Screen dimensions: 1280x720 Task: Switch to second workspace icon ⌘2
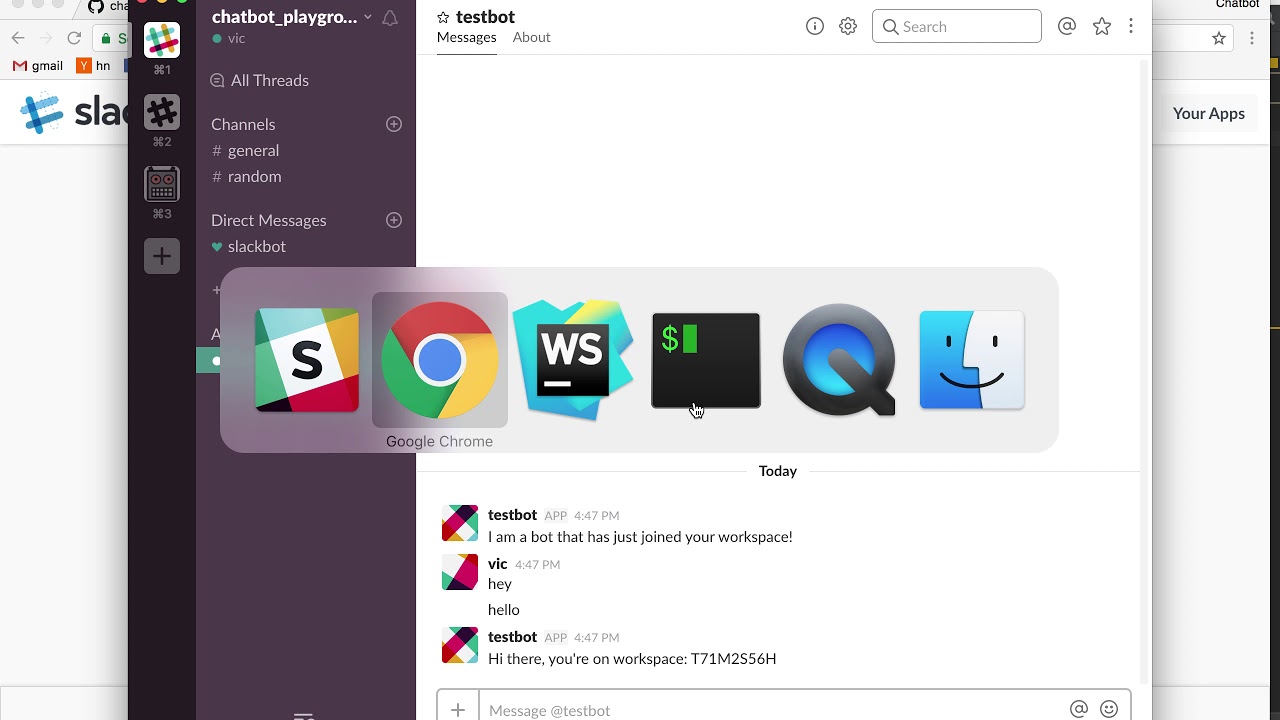pyautogui.click(x=162, y=112)
